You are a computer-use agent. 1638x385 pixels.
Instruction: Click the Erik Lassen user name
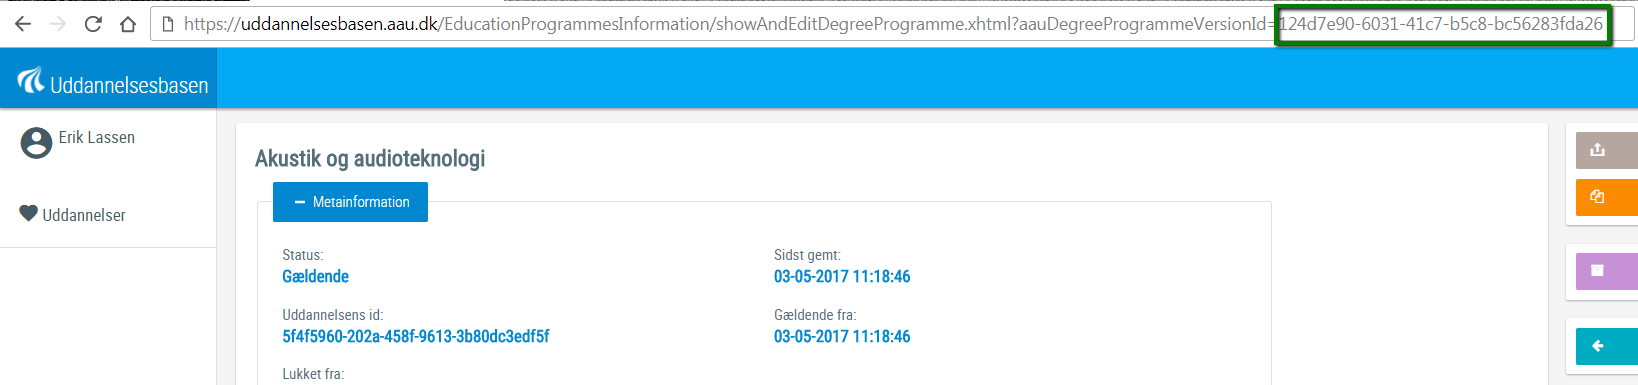click(97, 137)
